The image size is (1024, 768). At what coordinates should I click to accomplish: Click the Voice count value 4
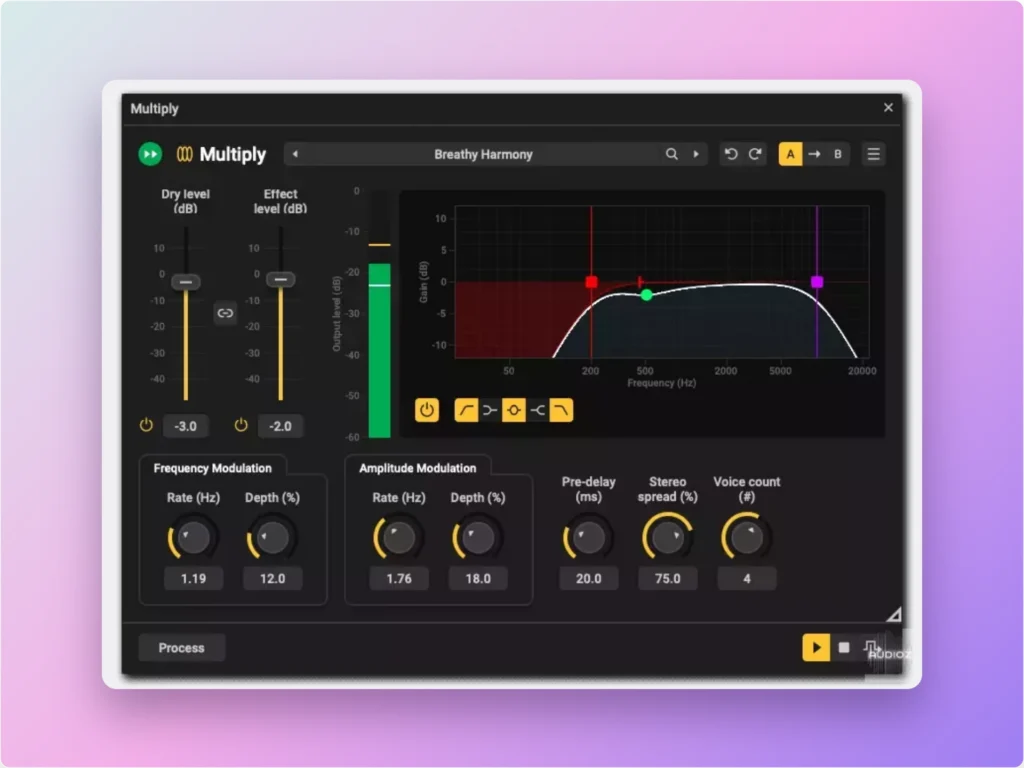click(746, 579)
